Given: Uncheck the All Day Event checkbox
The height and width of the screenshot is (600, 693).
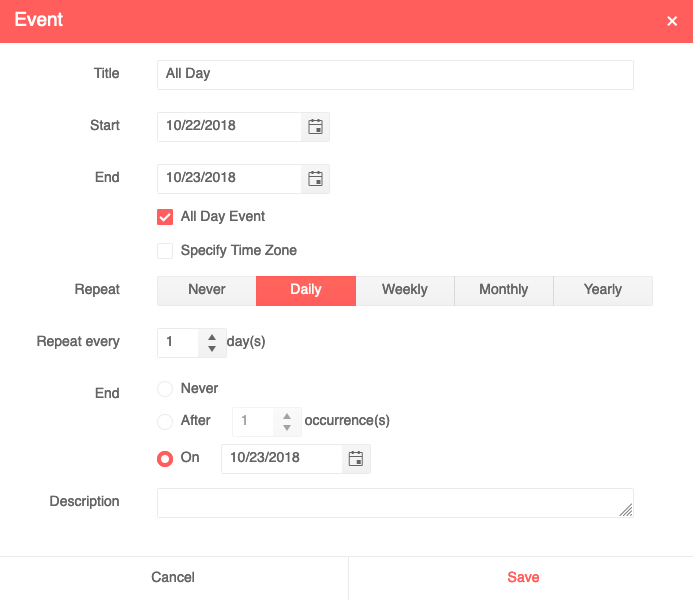Looking at the screenshot, I should [x=165, y=217].
